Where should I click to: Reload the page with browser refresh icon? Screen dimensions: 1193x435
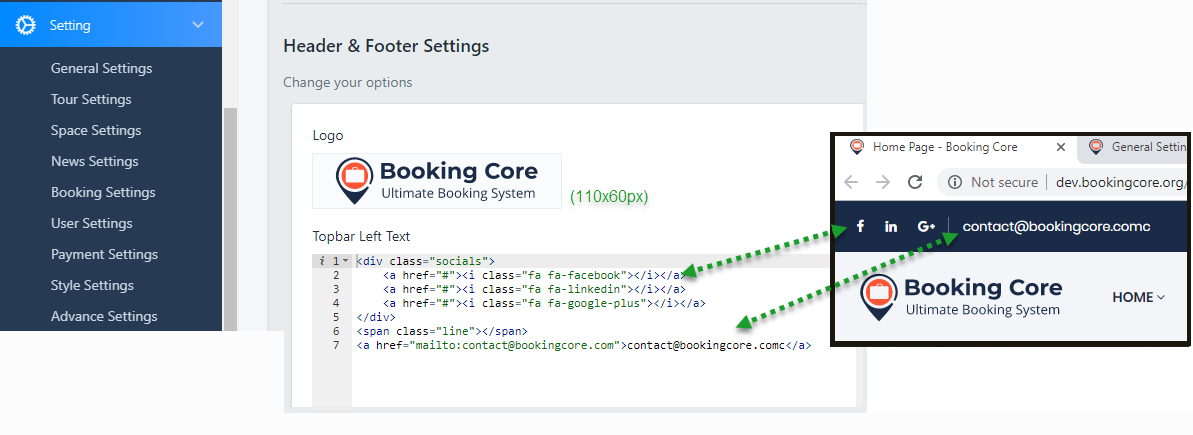coord(914,182)
